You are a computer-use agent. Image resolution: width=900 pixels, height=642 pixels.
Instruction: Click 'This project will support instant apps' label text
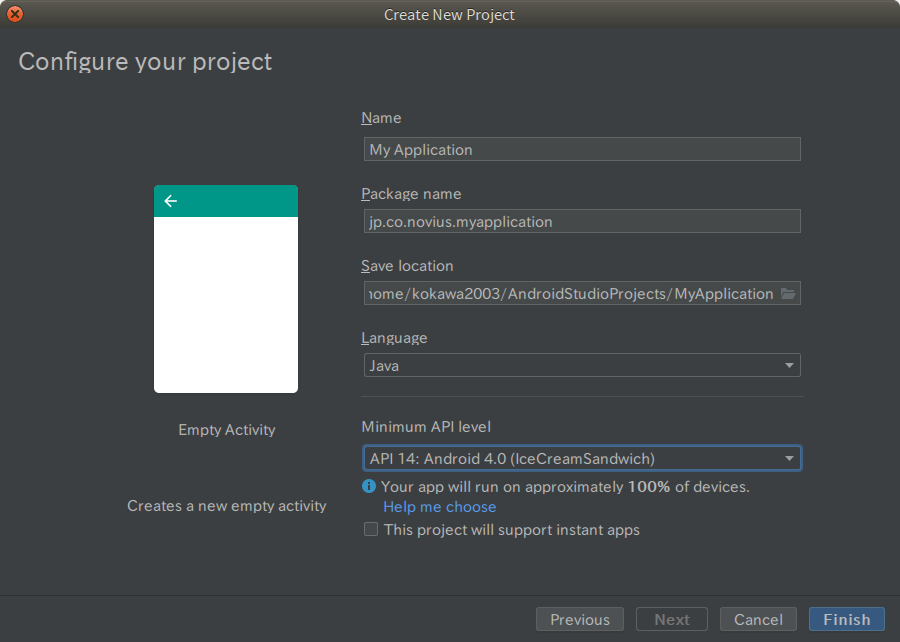click(x=511, y=530)
